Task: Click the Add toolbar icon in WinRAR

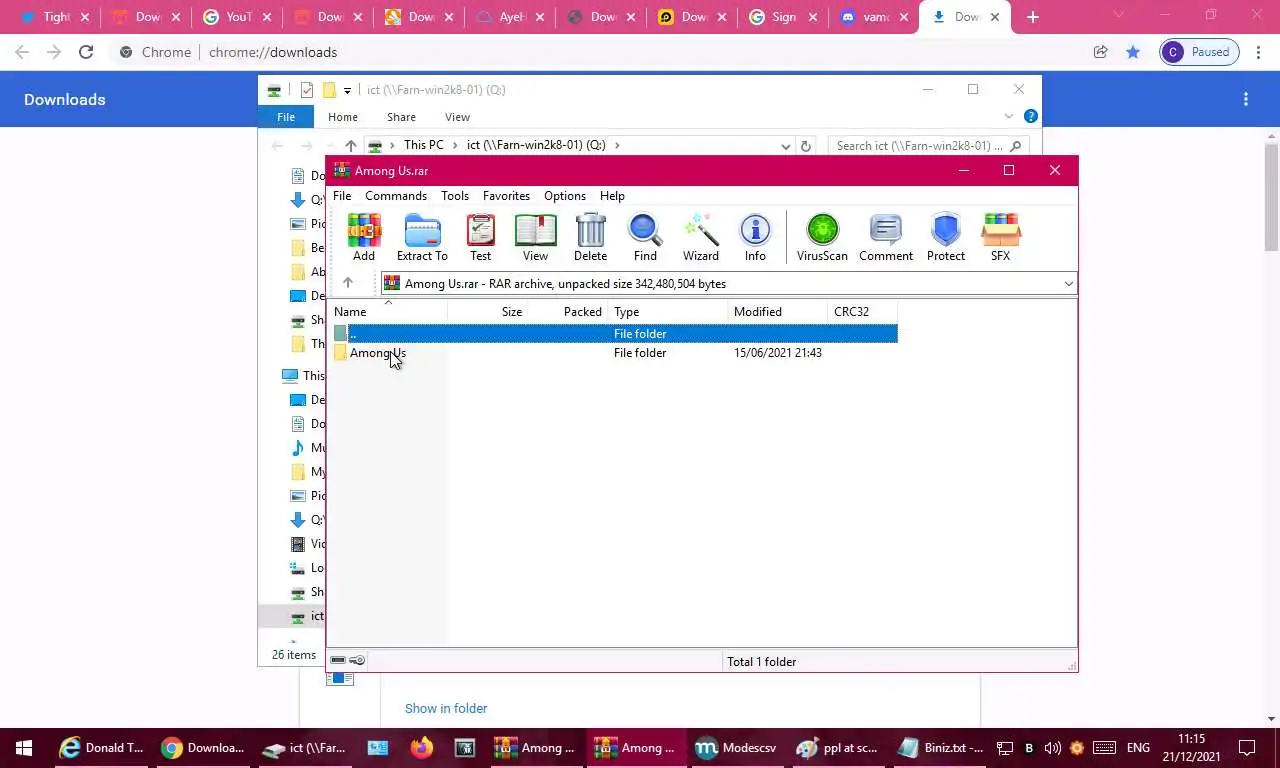Action: coord(364,237)
